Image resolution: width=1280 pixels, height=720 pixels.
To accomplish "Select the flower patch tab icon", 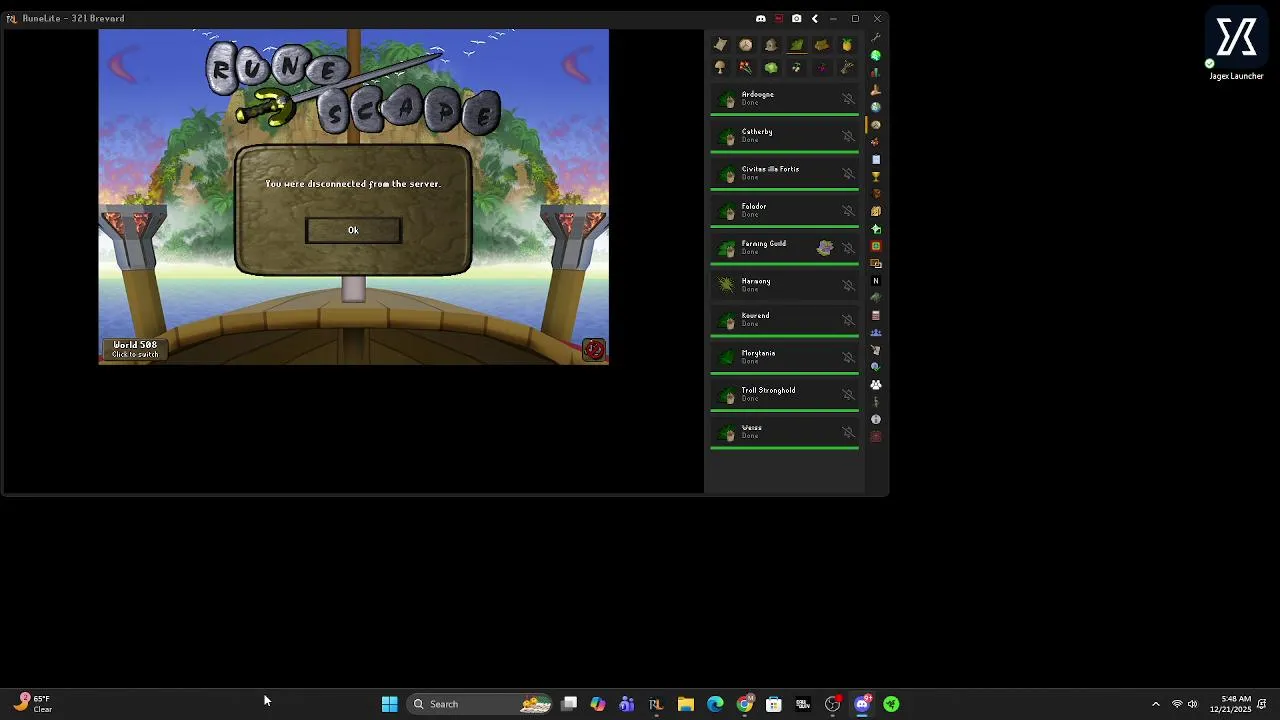I will (x=745, y=68).
